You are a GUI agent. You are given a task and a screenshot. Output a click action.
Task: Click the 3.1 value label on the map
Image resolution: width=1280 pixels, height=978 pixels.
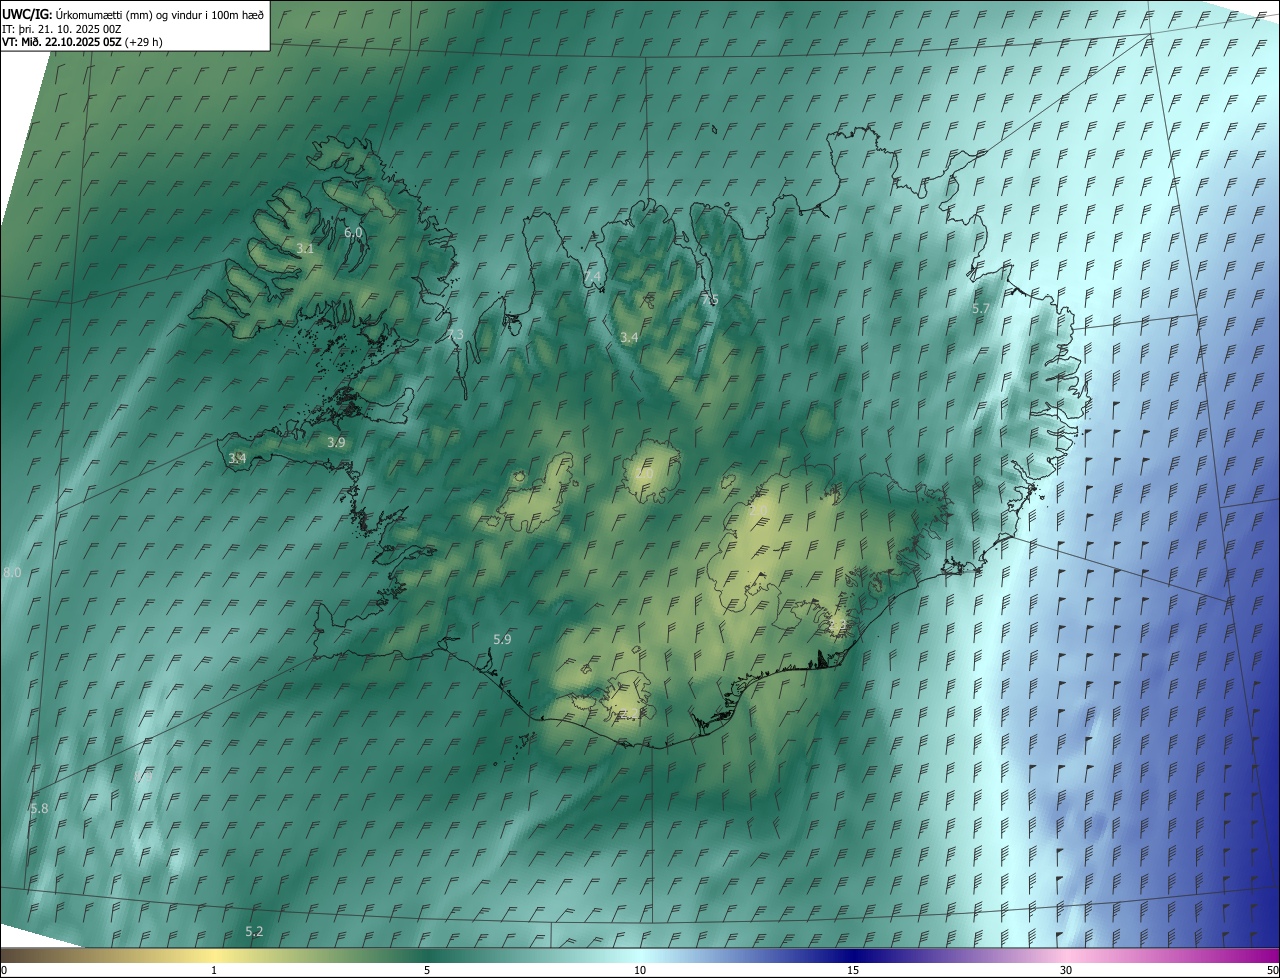[305, 248]
